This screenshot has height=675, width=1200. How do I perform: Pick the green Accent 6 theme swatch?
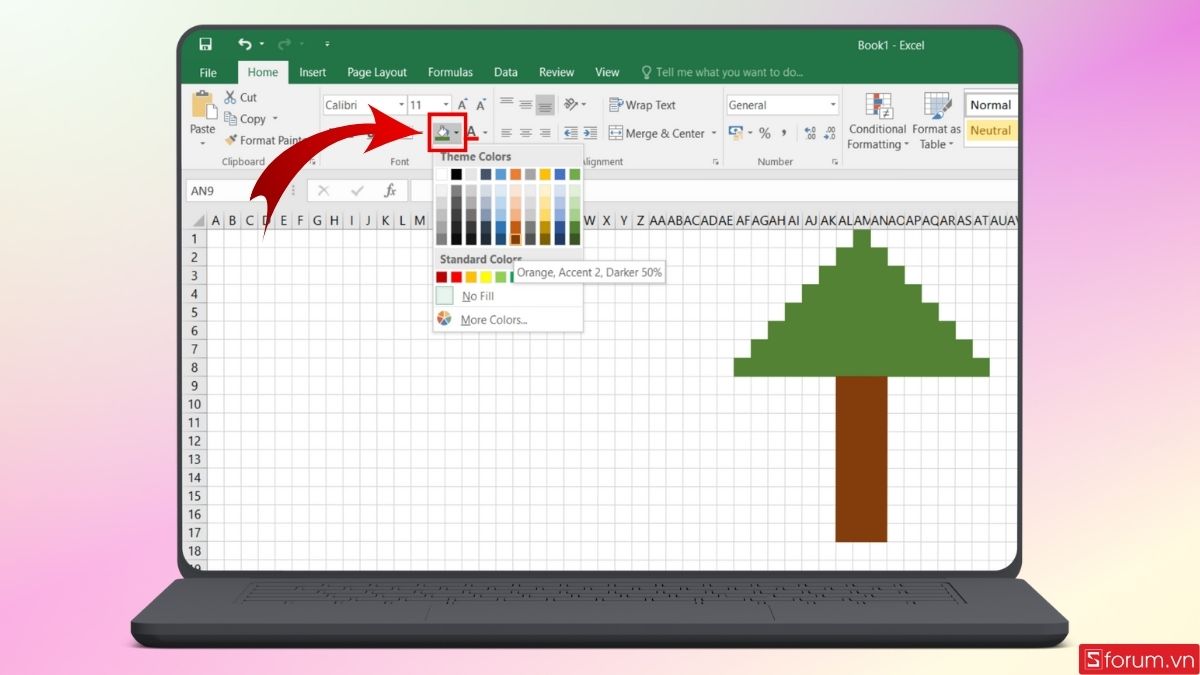click(x=574, y=174)
